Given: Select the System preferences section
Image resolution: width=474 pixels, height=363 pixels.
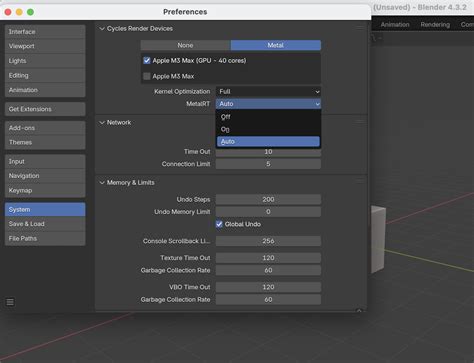Looking at the screenshot, I should [45, 209].
